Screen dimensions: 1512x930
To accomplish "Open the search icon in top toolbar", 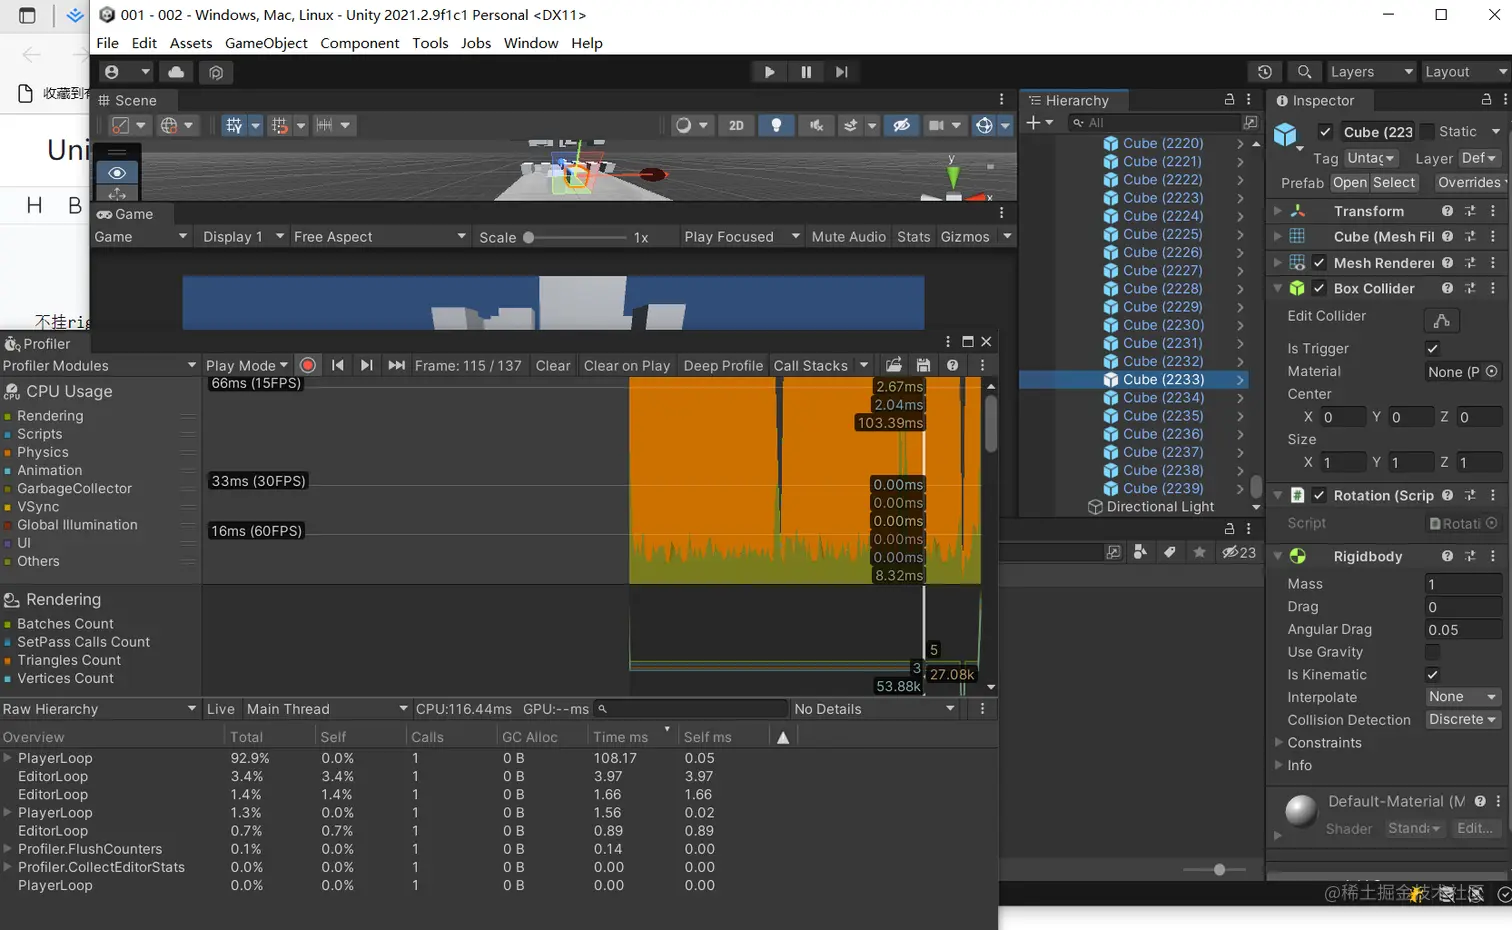I will (x=1304, y=72).
